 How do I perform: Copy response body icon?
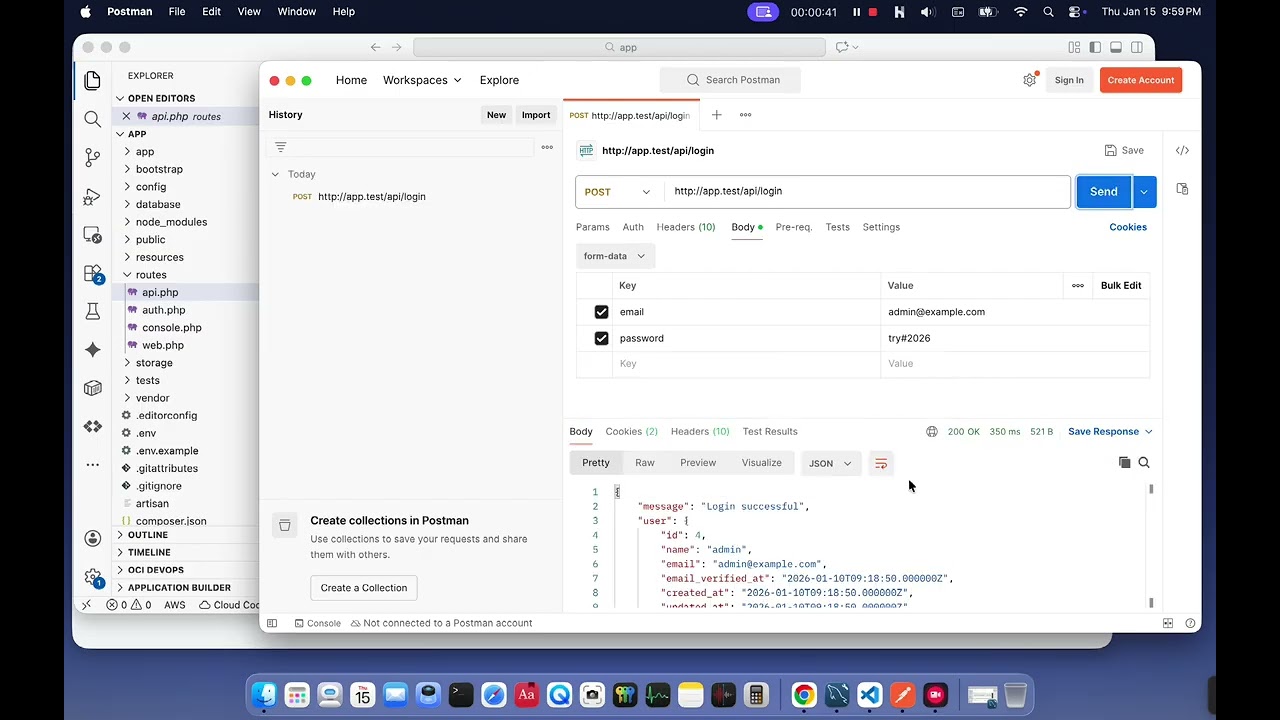click(1124, 462)
